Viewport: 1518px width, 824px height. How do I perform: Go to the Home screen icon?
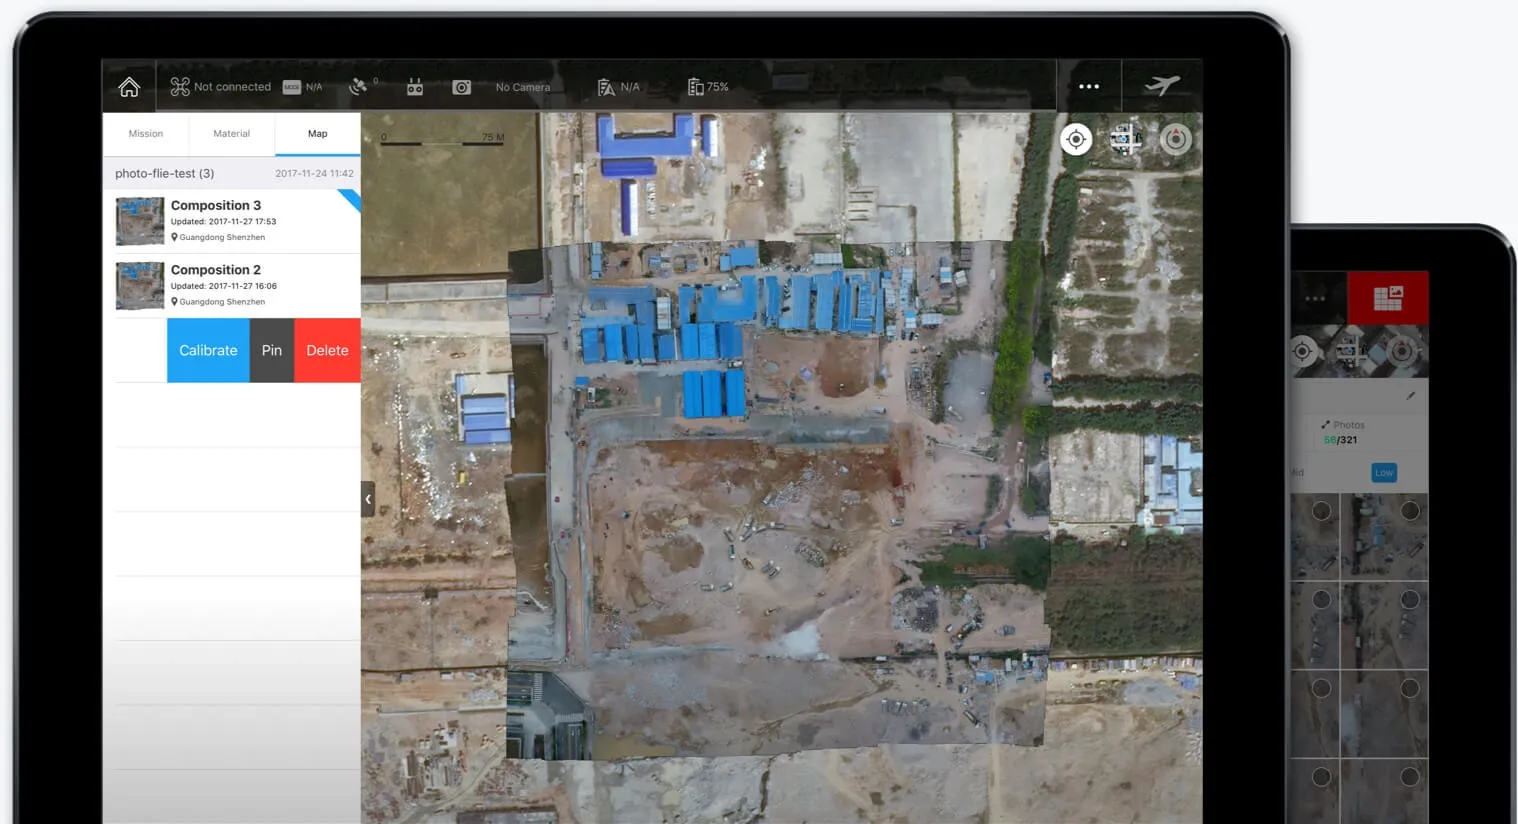[x=129, y=87]
